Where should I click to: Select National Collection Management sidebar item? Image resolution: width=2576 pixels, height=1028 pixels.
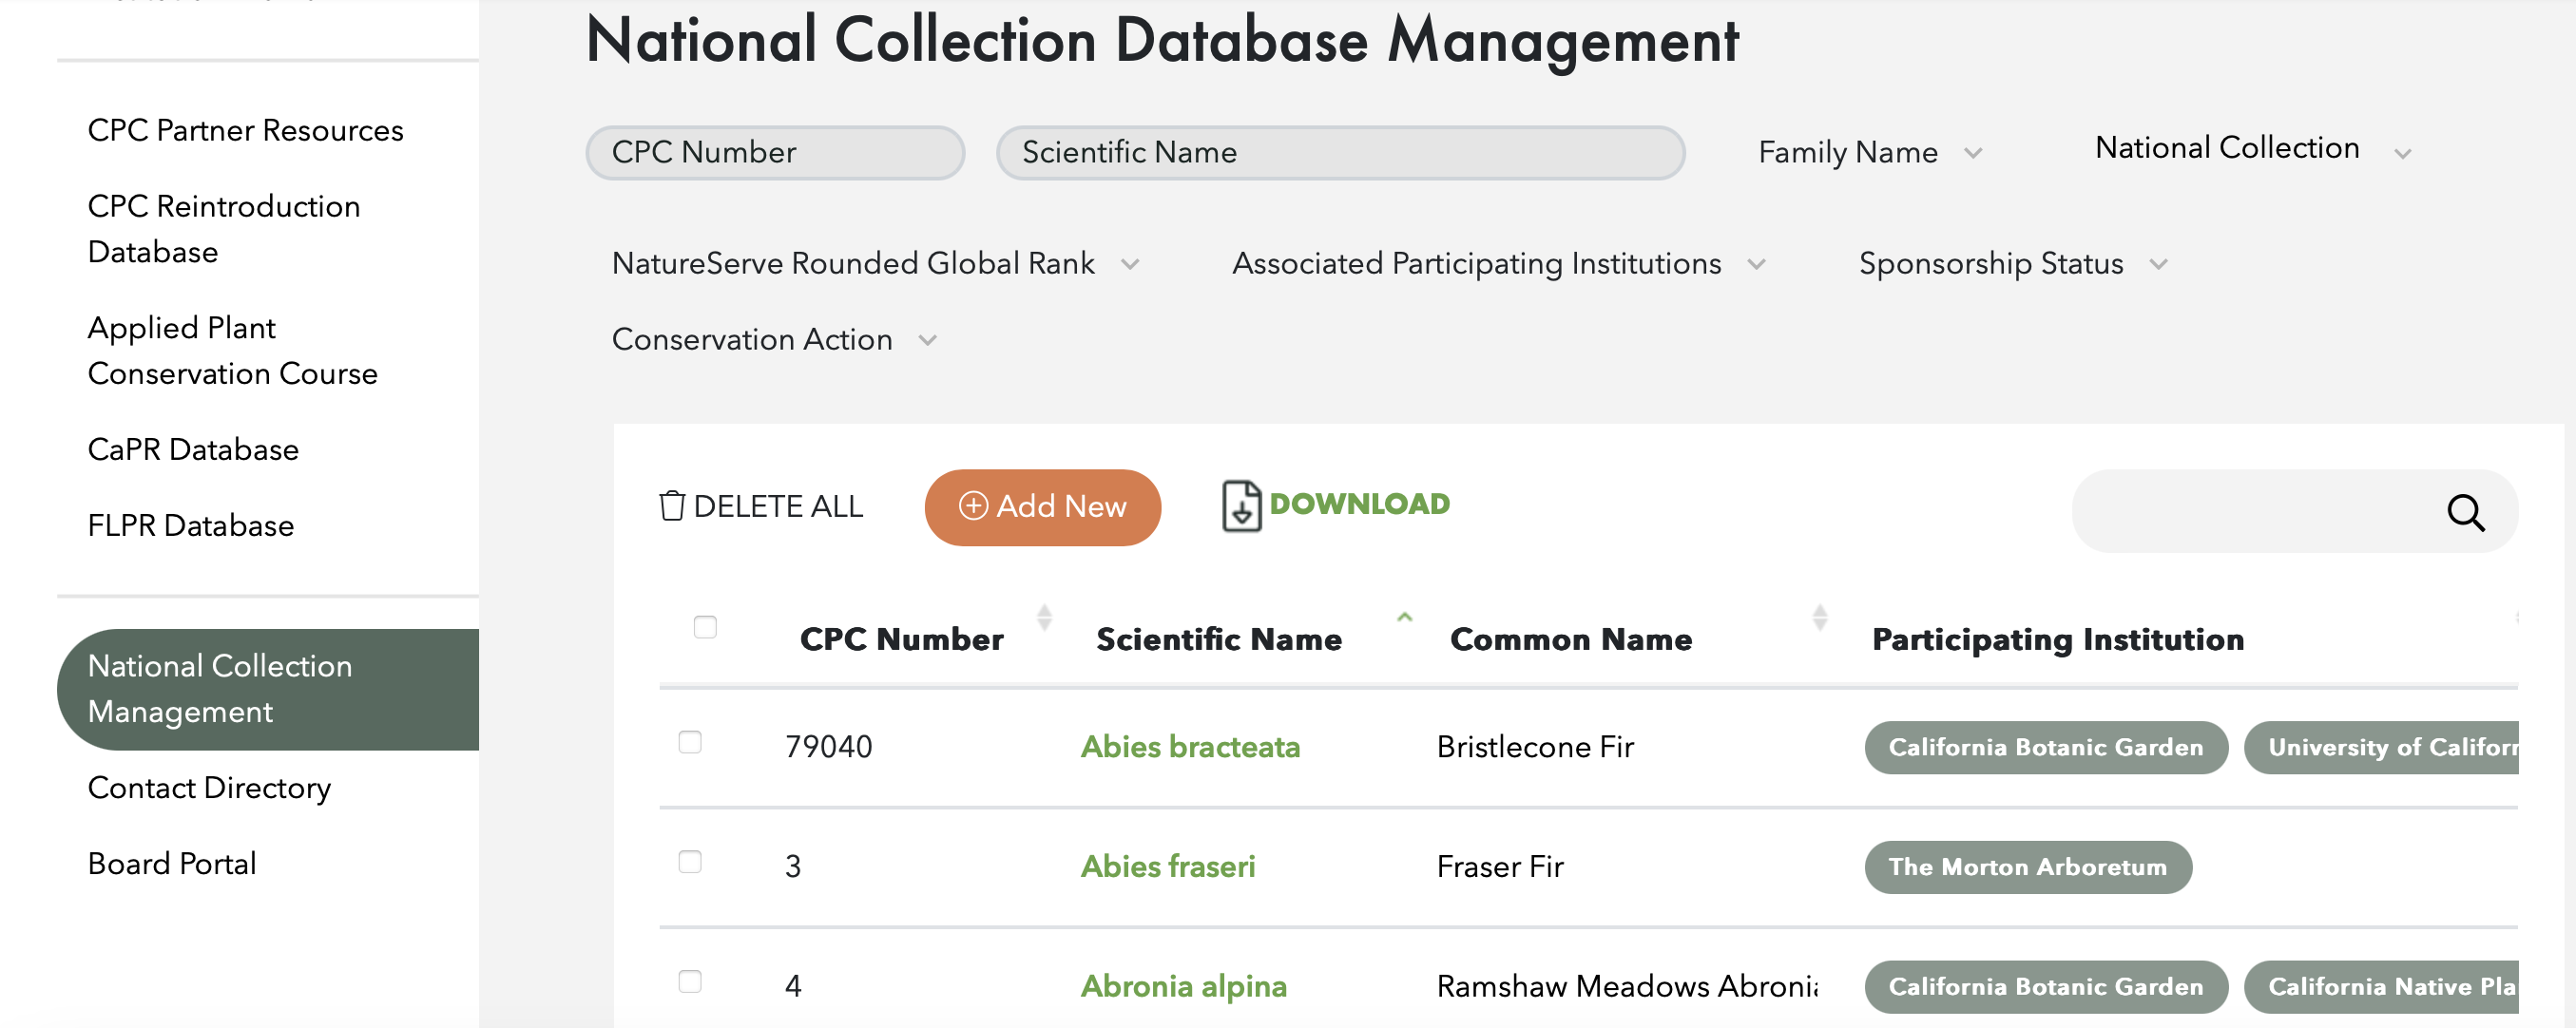pos(268,689)
